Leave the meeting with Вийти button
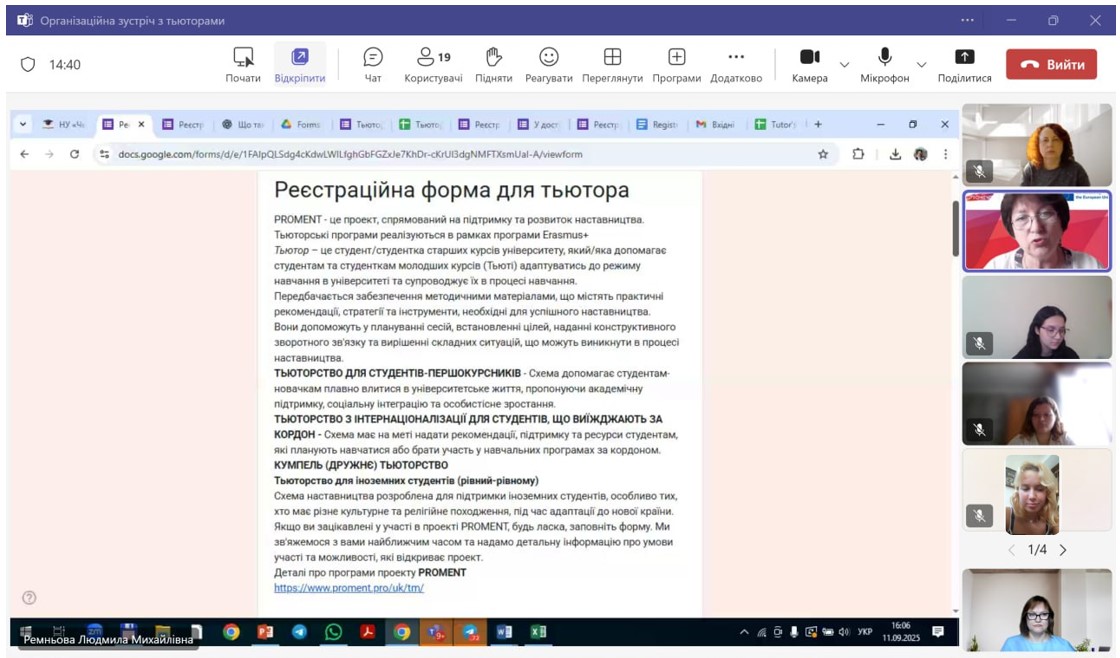Viewport: 1120px width, 658px height. coord(1051,65)
